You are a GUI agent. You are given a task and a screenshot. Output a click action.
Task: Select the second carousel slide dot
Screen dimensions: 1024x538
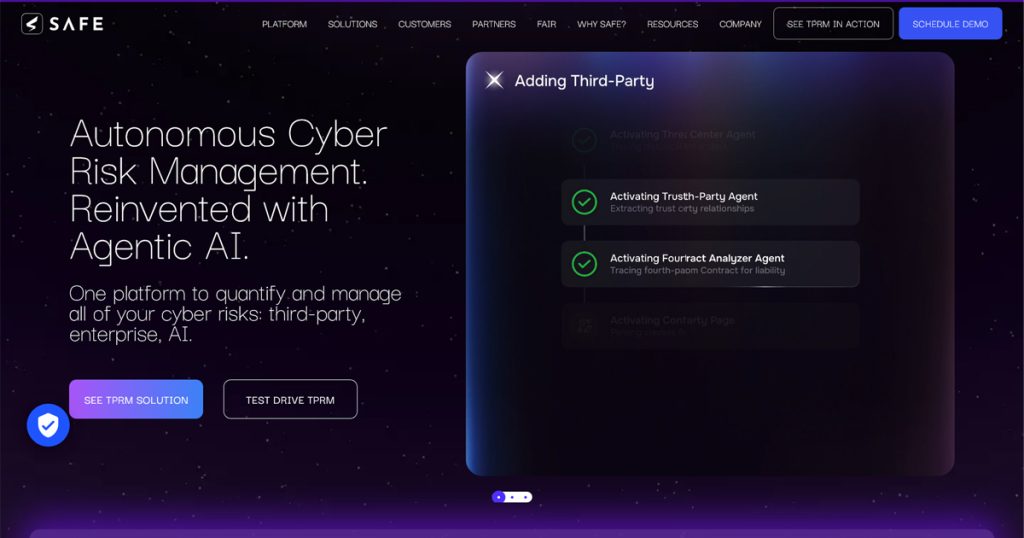(x=513, y=497)
